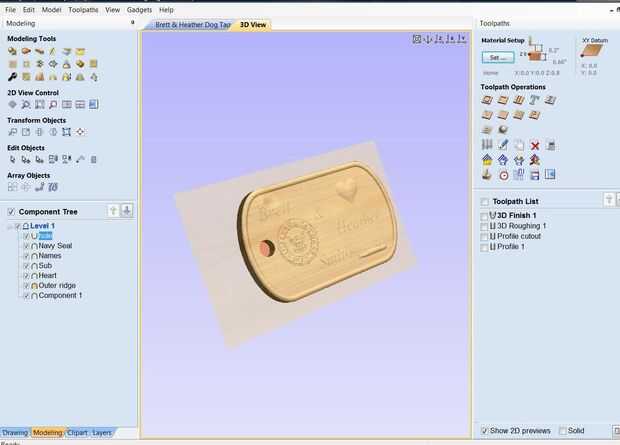The height and width of the screenshot is (445, 620).
Task: Click the yellow house icon in Toolpath Operations
Action: coord(487,160)
